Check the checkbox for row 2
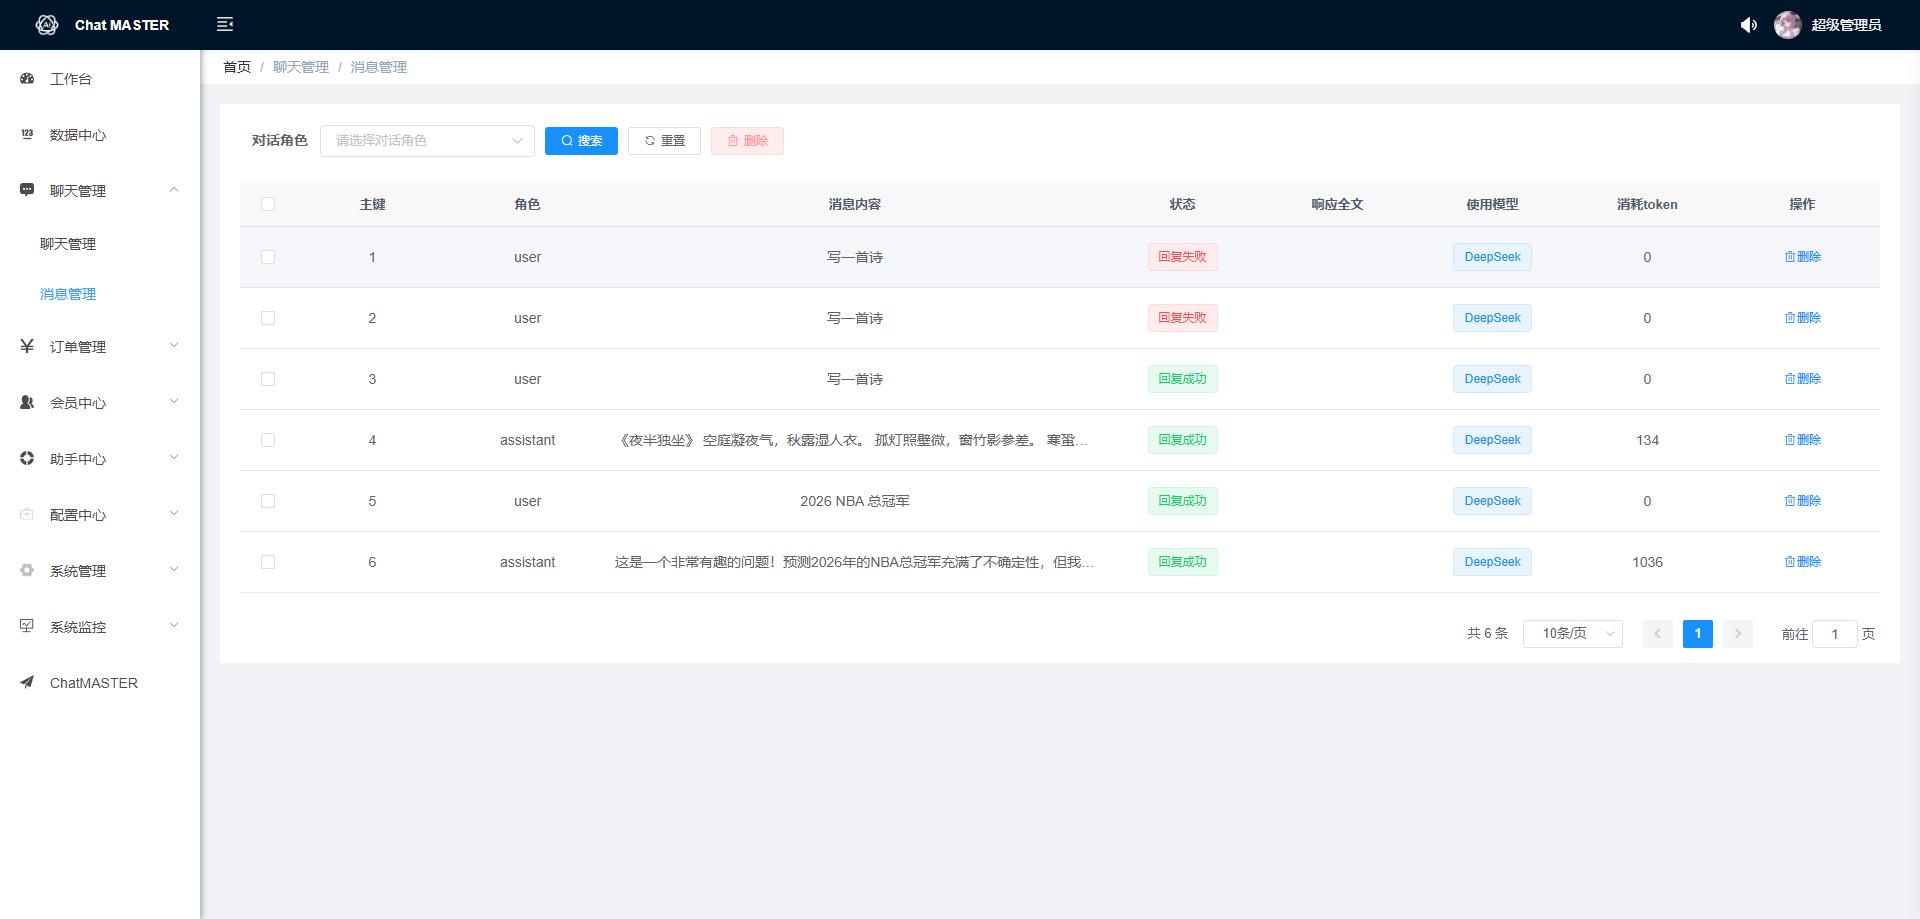 (x=268, y=318)
